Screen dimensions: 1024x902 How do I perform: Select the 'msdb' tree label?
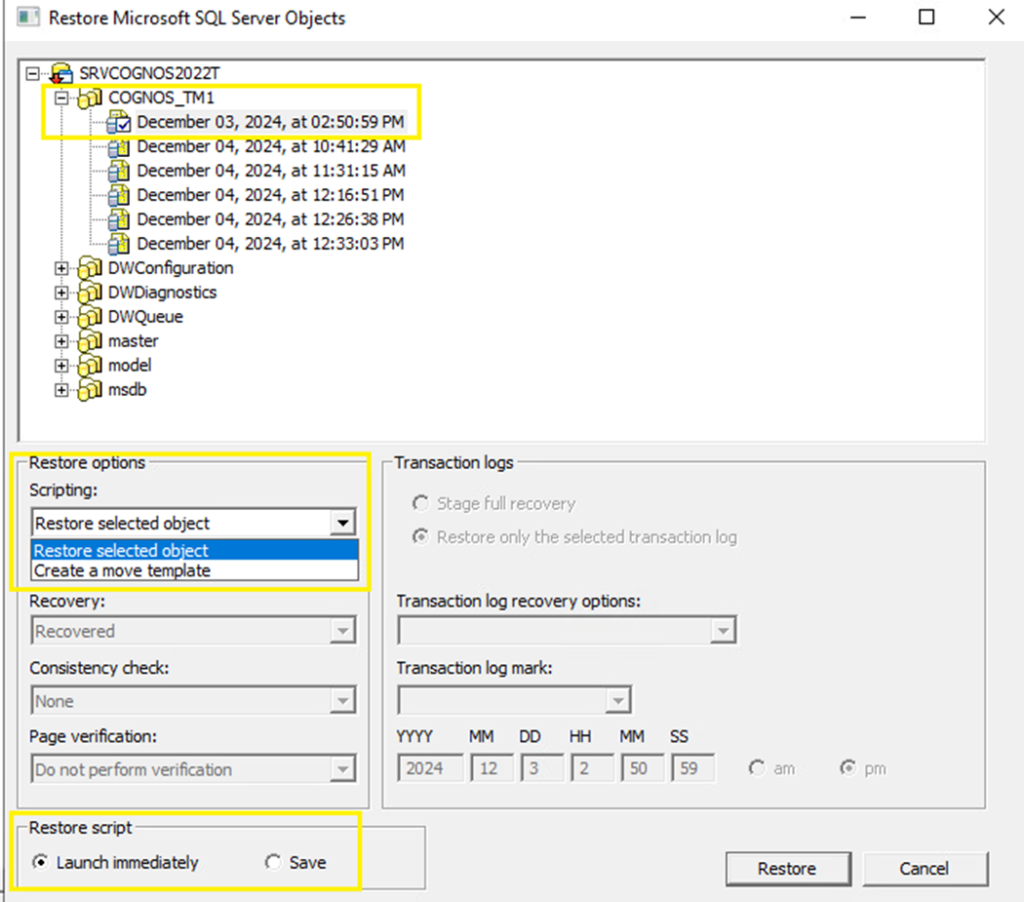coord(127,390)
